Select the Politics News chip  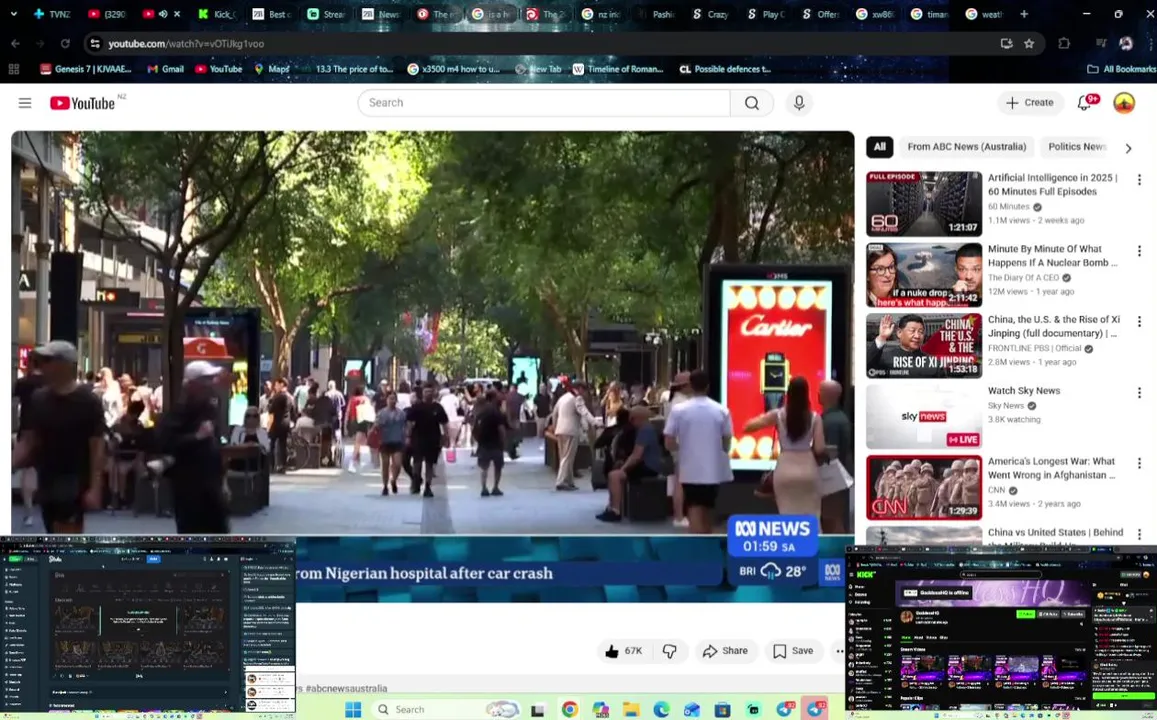(x=1077, y=147)
